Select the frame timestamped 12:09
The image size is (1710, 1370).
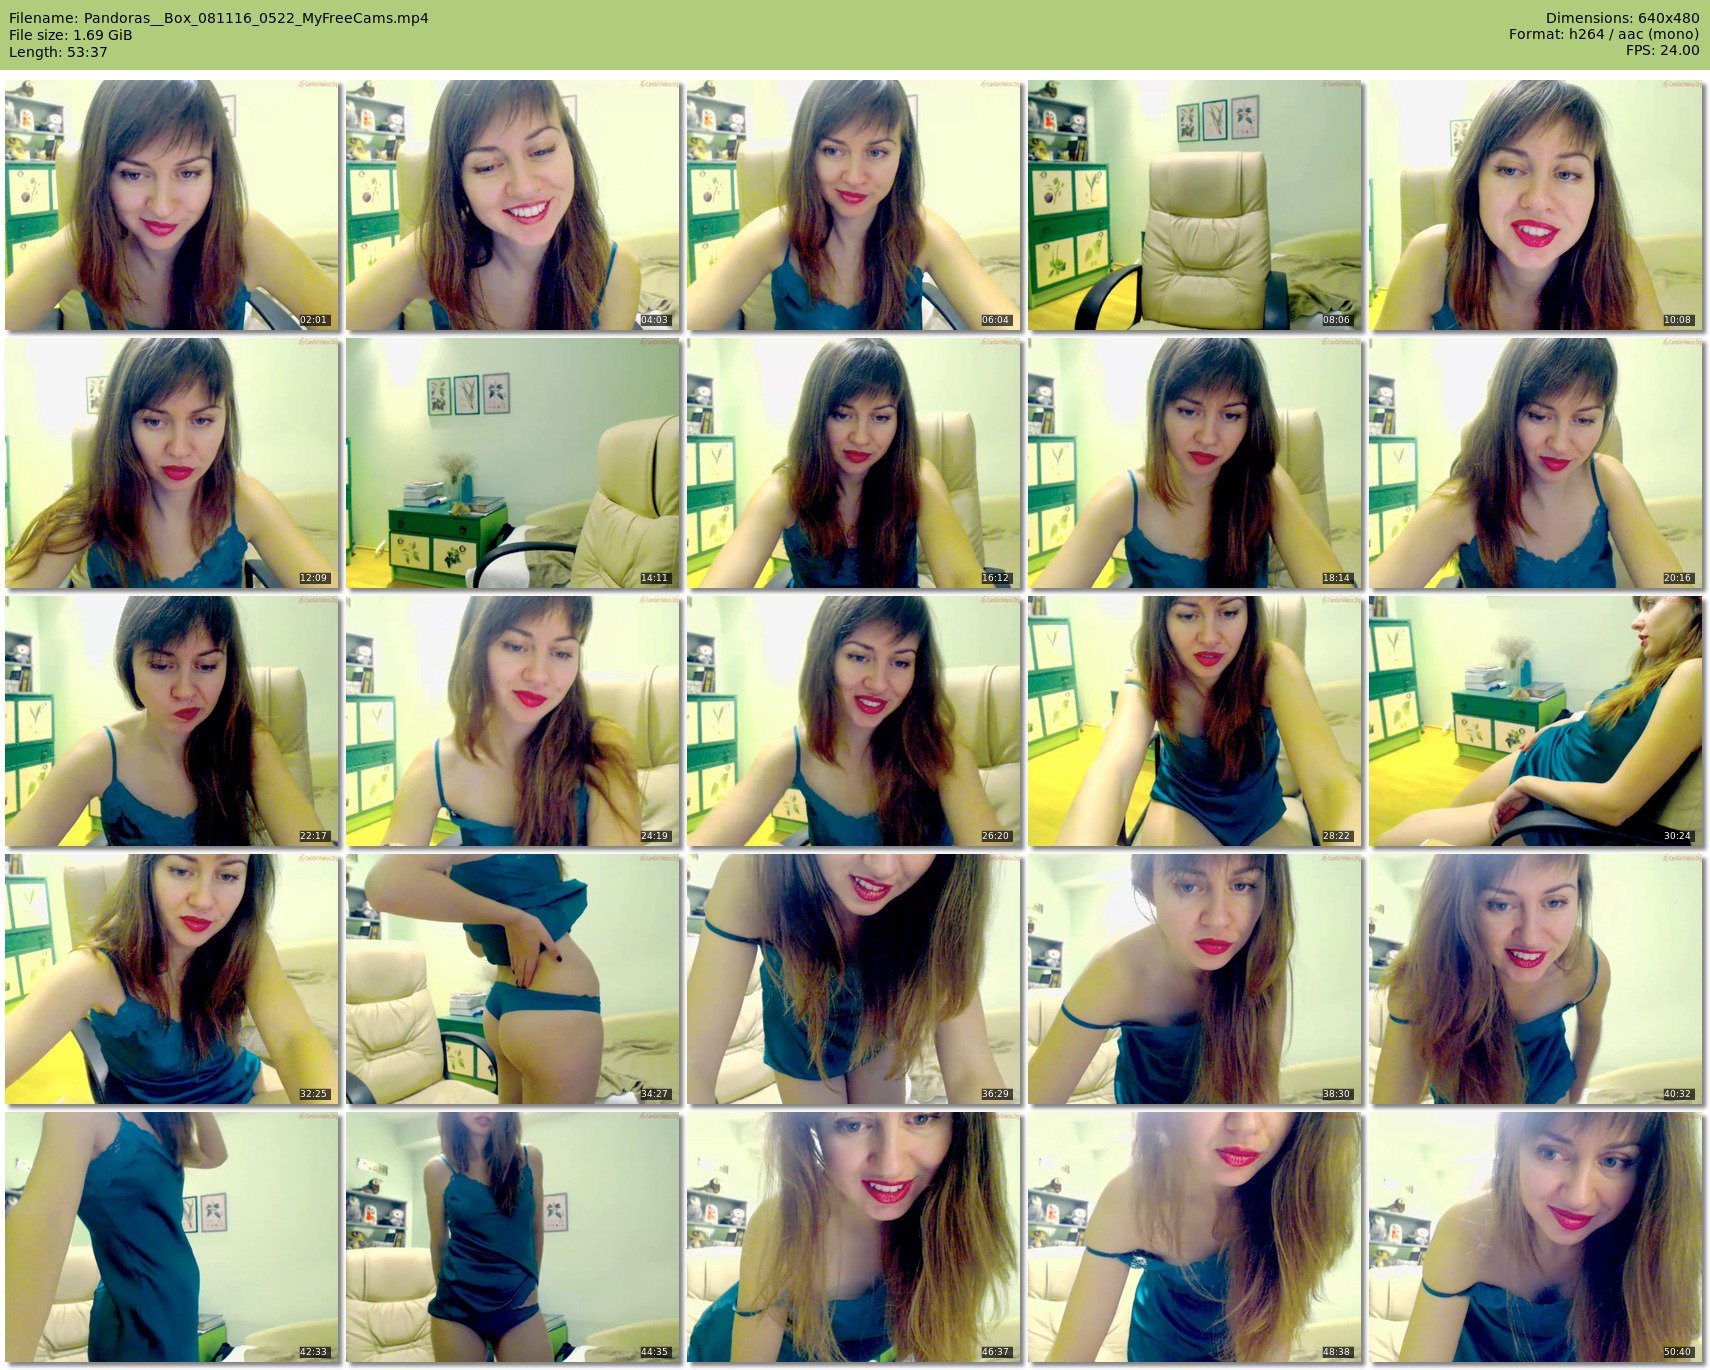[171, 463]
